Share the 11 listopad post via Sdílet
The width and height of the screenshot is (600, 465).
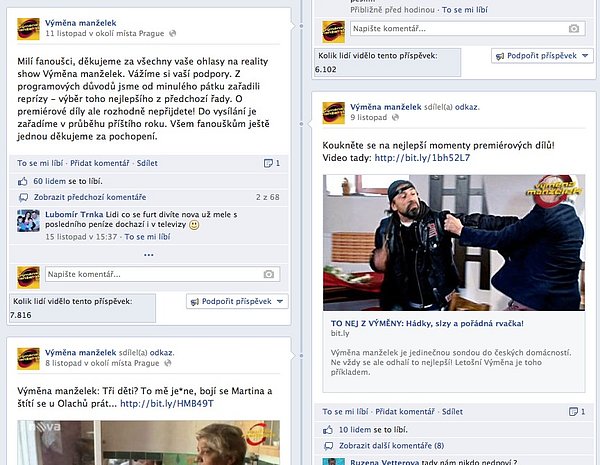147,163
